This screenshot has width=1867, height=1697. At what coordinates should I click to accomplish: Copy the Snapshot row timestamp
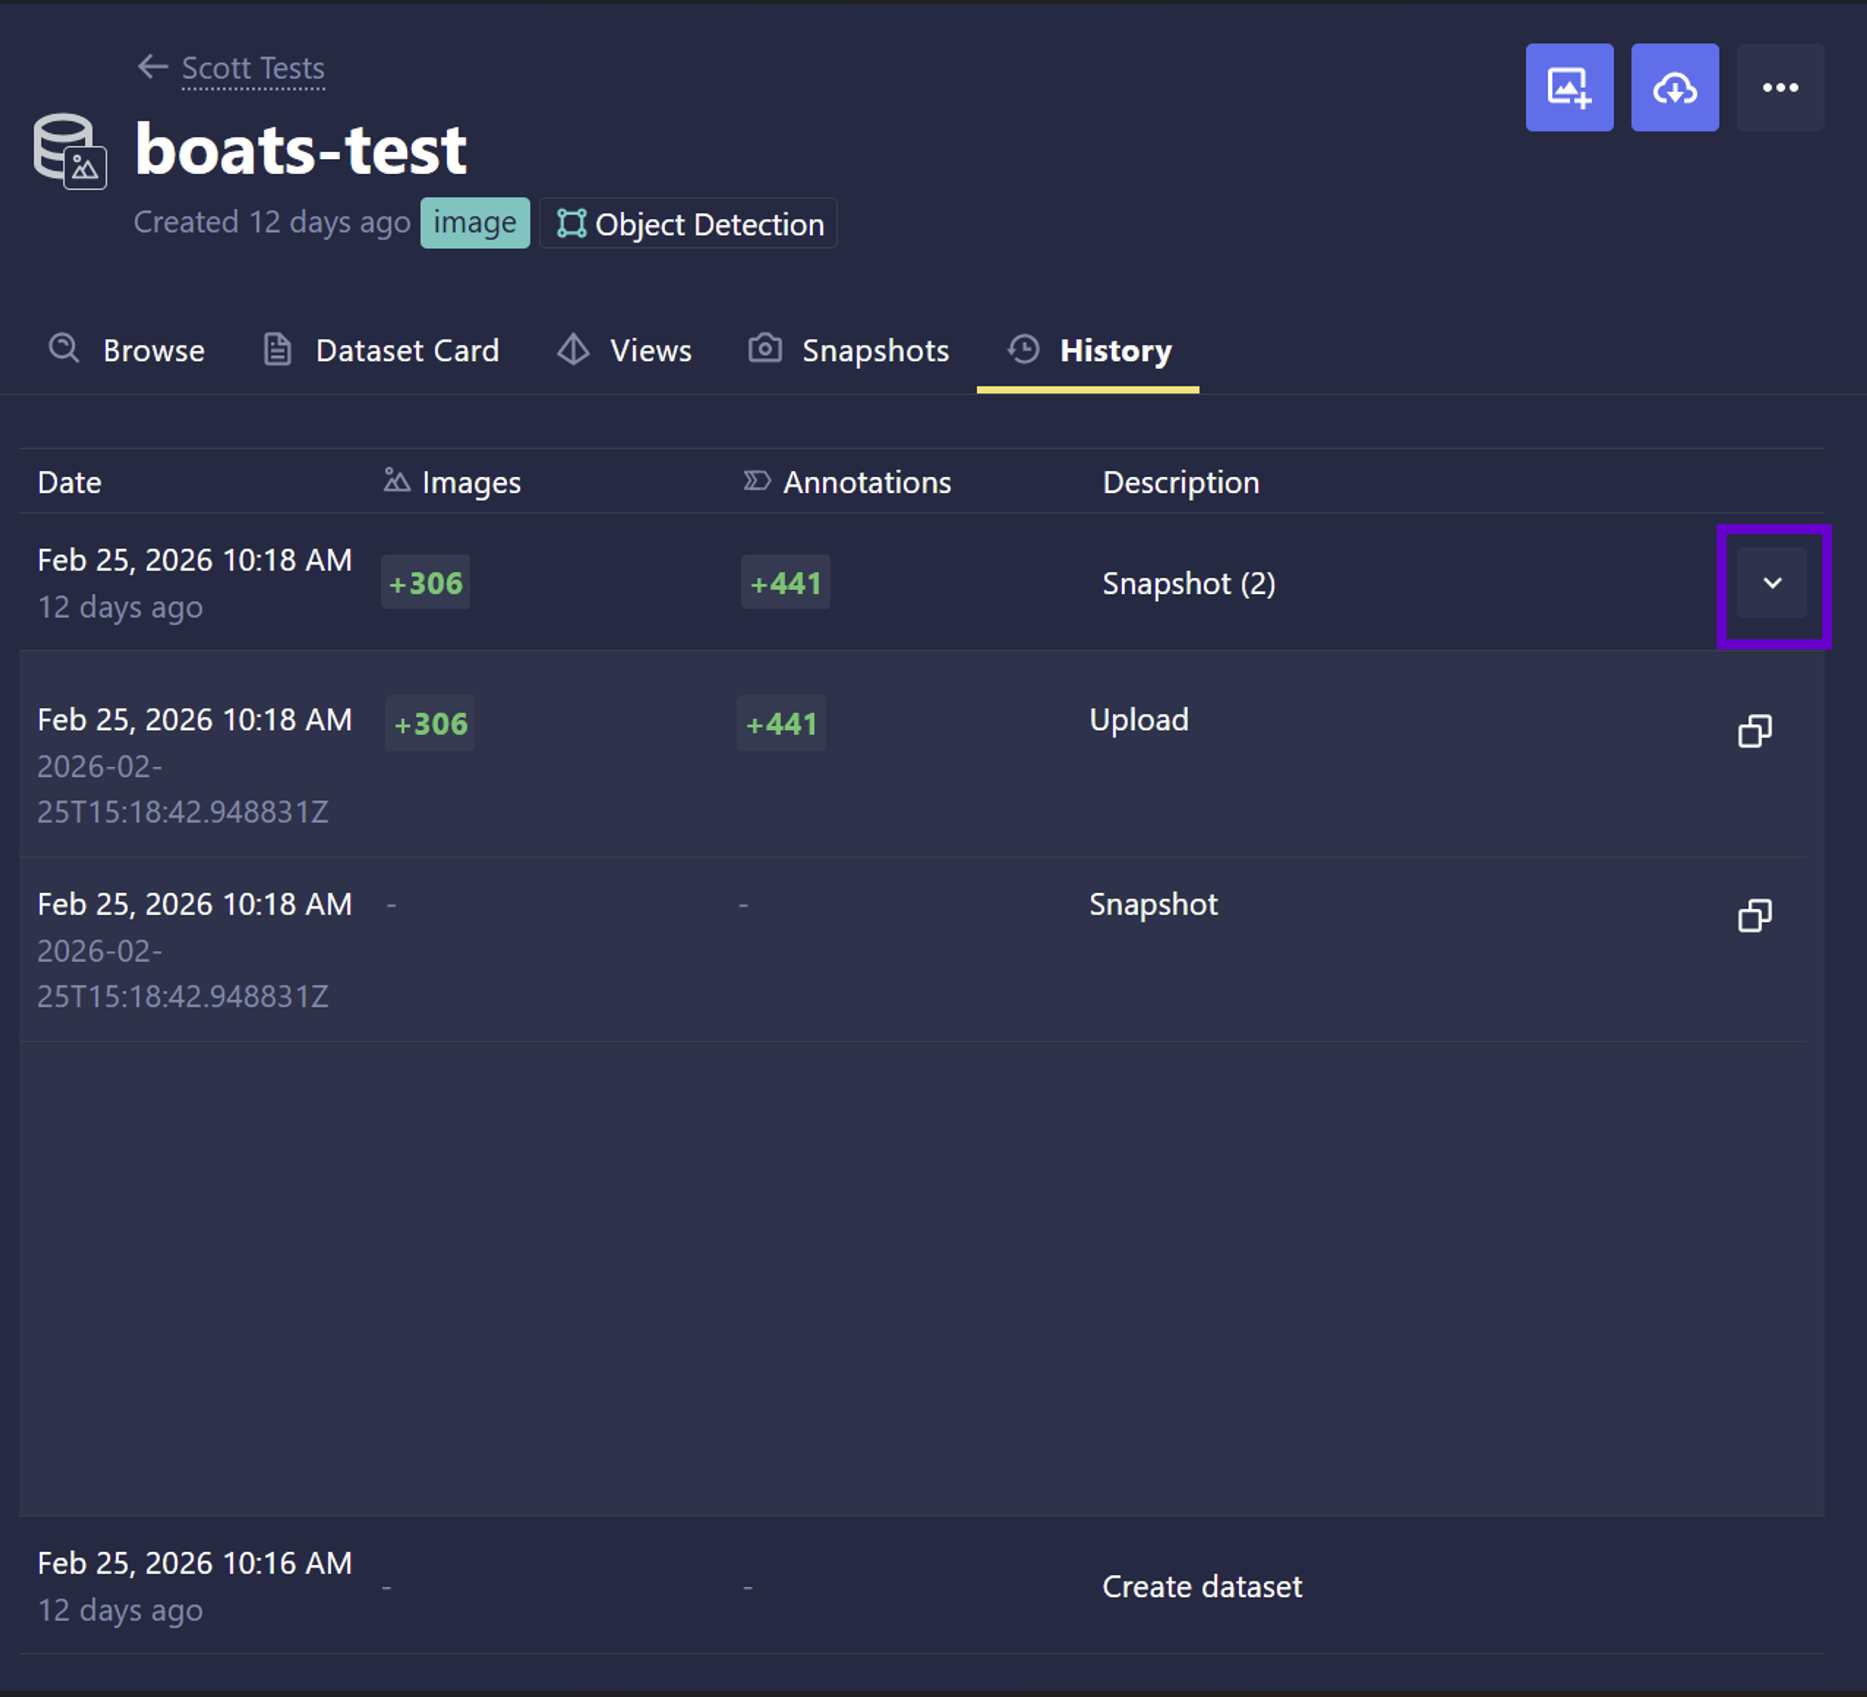click(1754, 915)
